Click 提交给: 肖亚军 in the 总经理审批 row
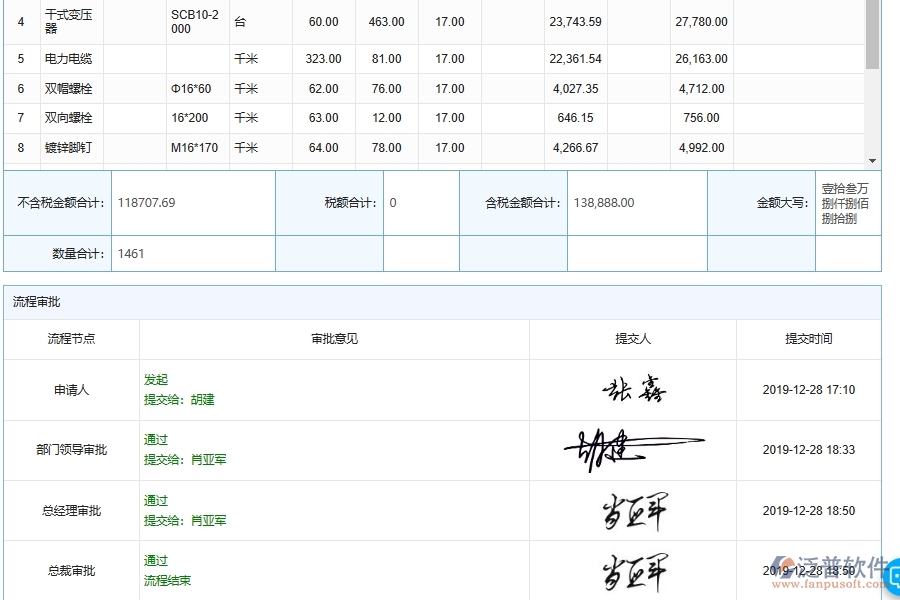Viewport: 900px width, 600px height. (x=186, y=520)
